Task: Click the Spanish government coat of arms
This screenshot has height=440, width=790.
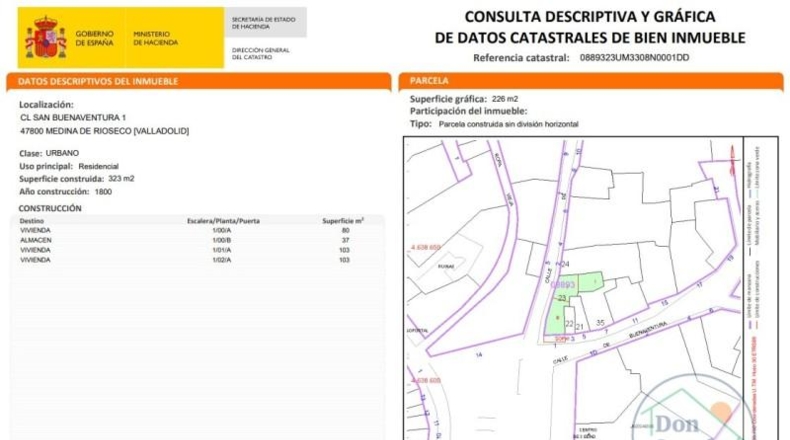Action: pos(45,37)
